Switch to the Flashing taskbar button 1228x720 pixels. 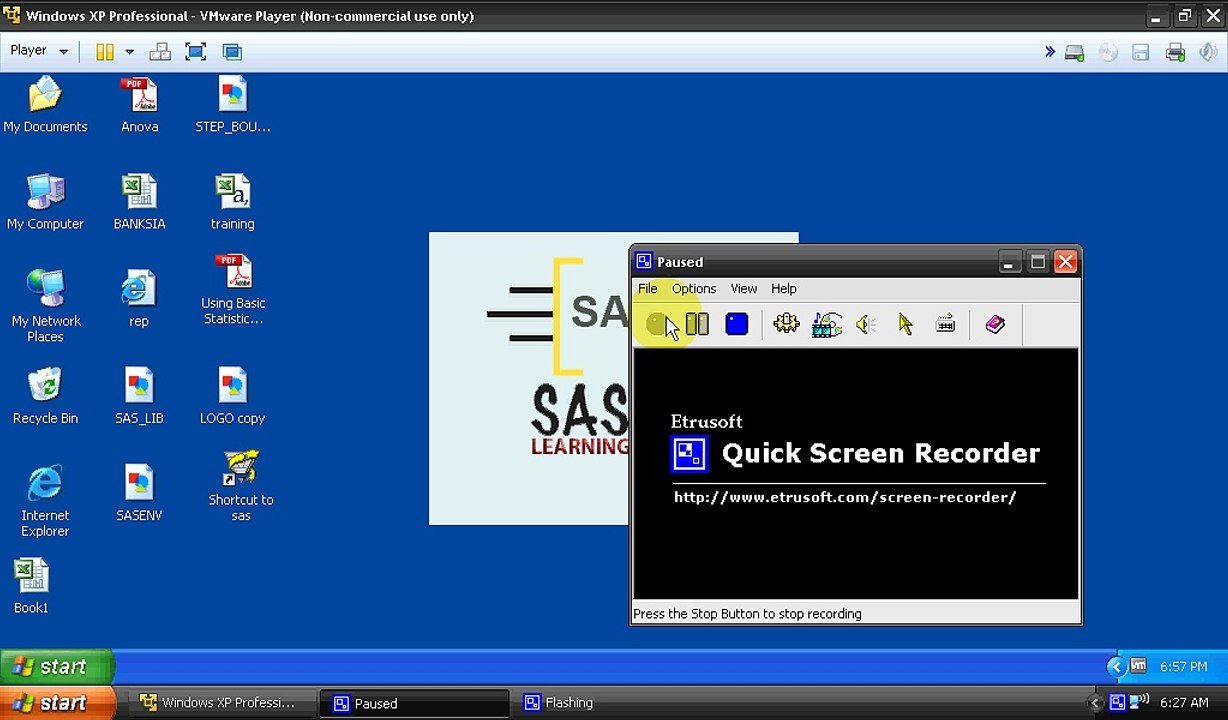[607, 703]
